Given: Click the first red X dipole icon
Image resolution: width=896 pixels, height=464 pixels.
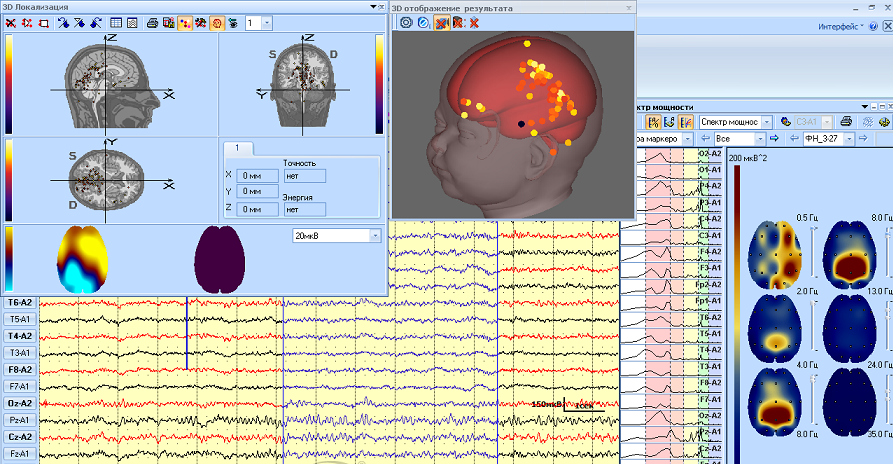Looking at the screenshot, I should 10,22.
